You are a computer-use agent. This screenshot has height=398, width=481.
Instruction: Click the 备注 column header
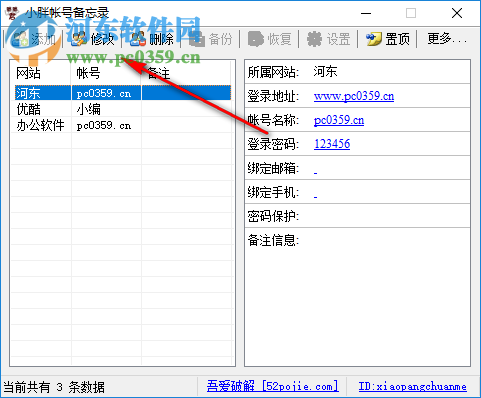click(159, 73)
